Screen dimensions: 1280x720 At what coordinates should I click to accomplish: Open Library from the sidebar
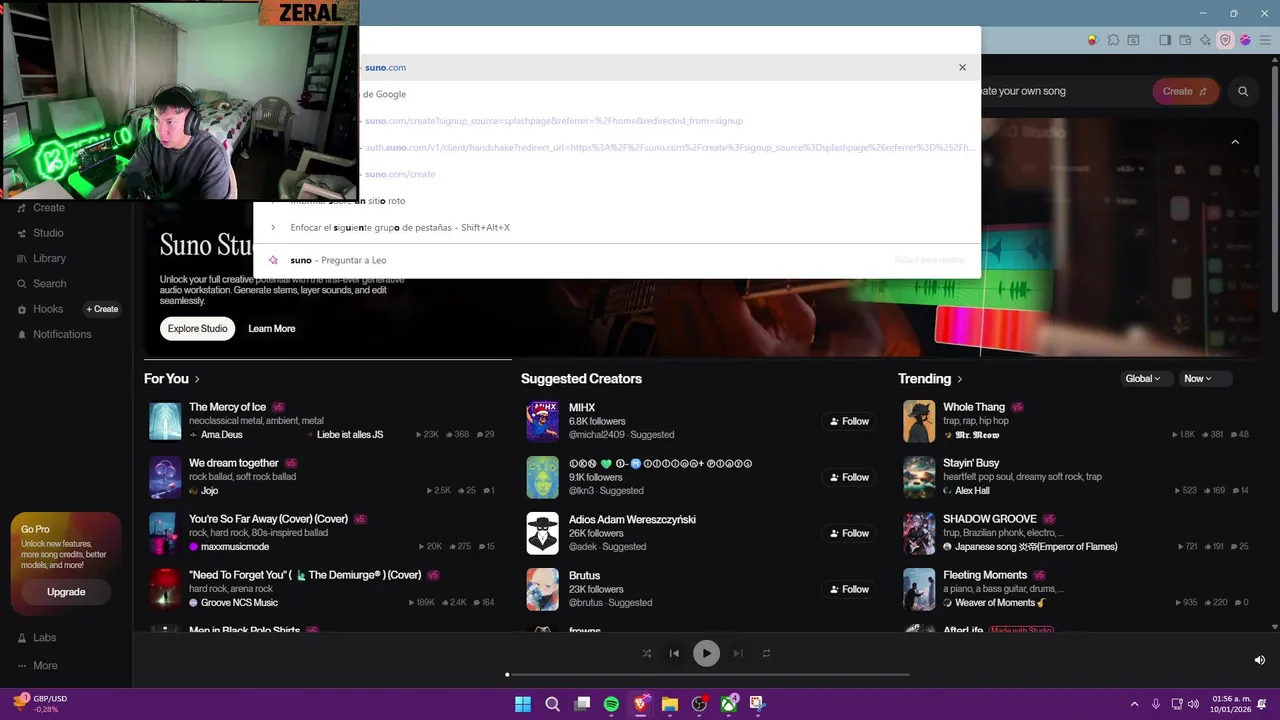tap(41, 258)
